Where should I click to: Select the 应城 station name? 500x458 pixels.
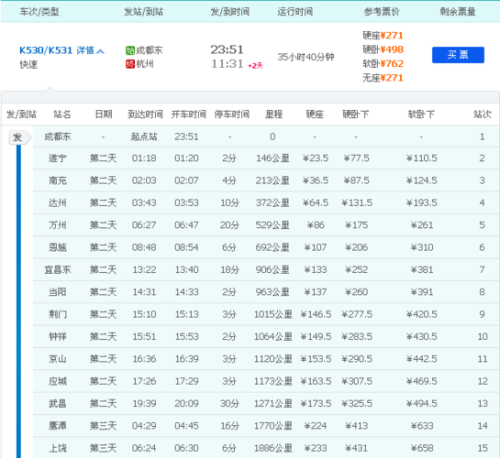coord(58,381)
